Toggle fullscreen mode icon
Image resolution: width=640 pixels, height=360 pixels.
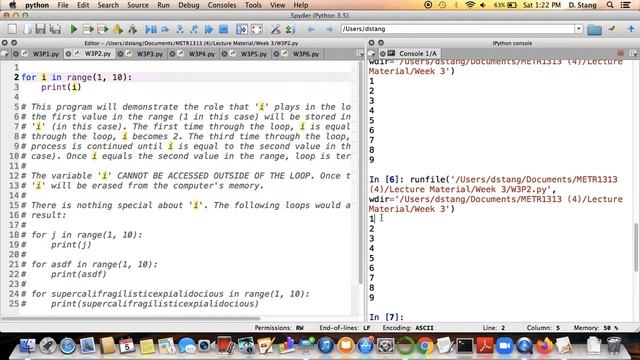click(x=257, y=29)
